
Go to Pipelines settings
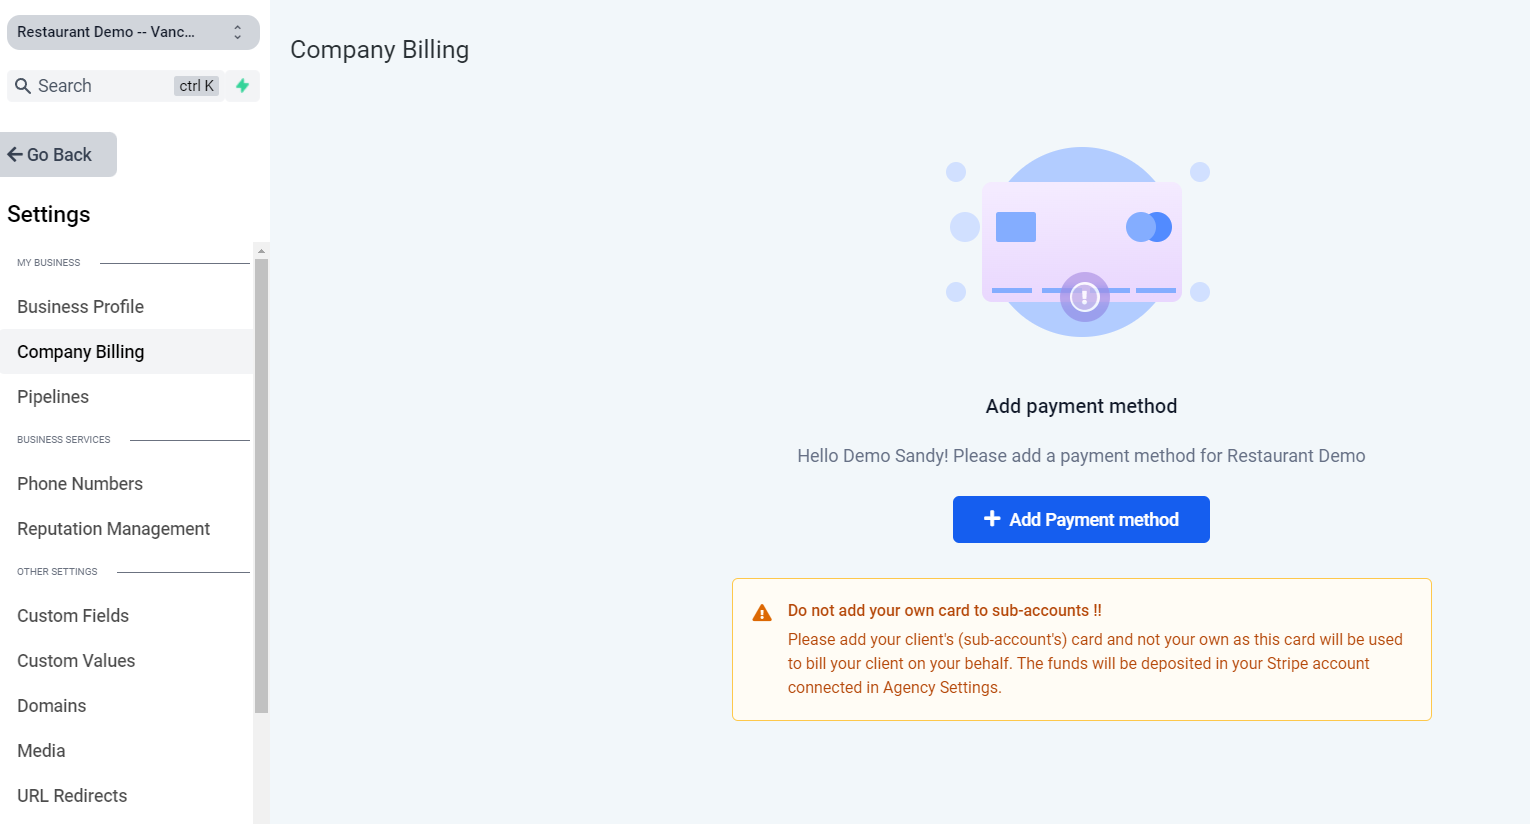[53, 397]
